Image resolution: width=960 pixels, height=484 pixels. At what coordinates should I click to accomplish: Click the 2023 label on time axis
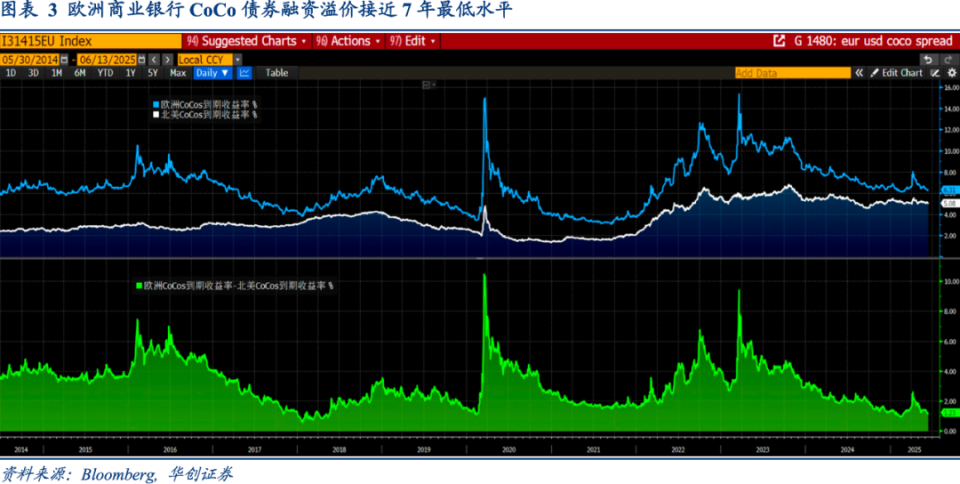763,450
